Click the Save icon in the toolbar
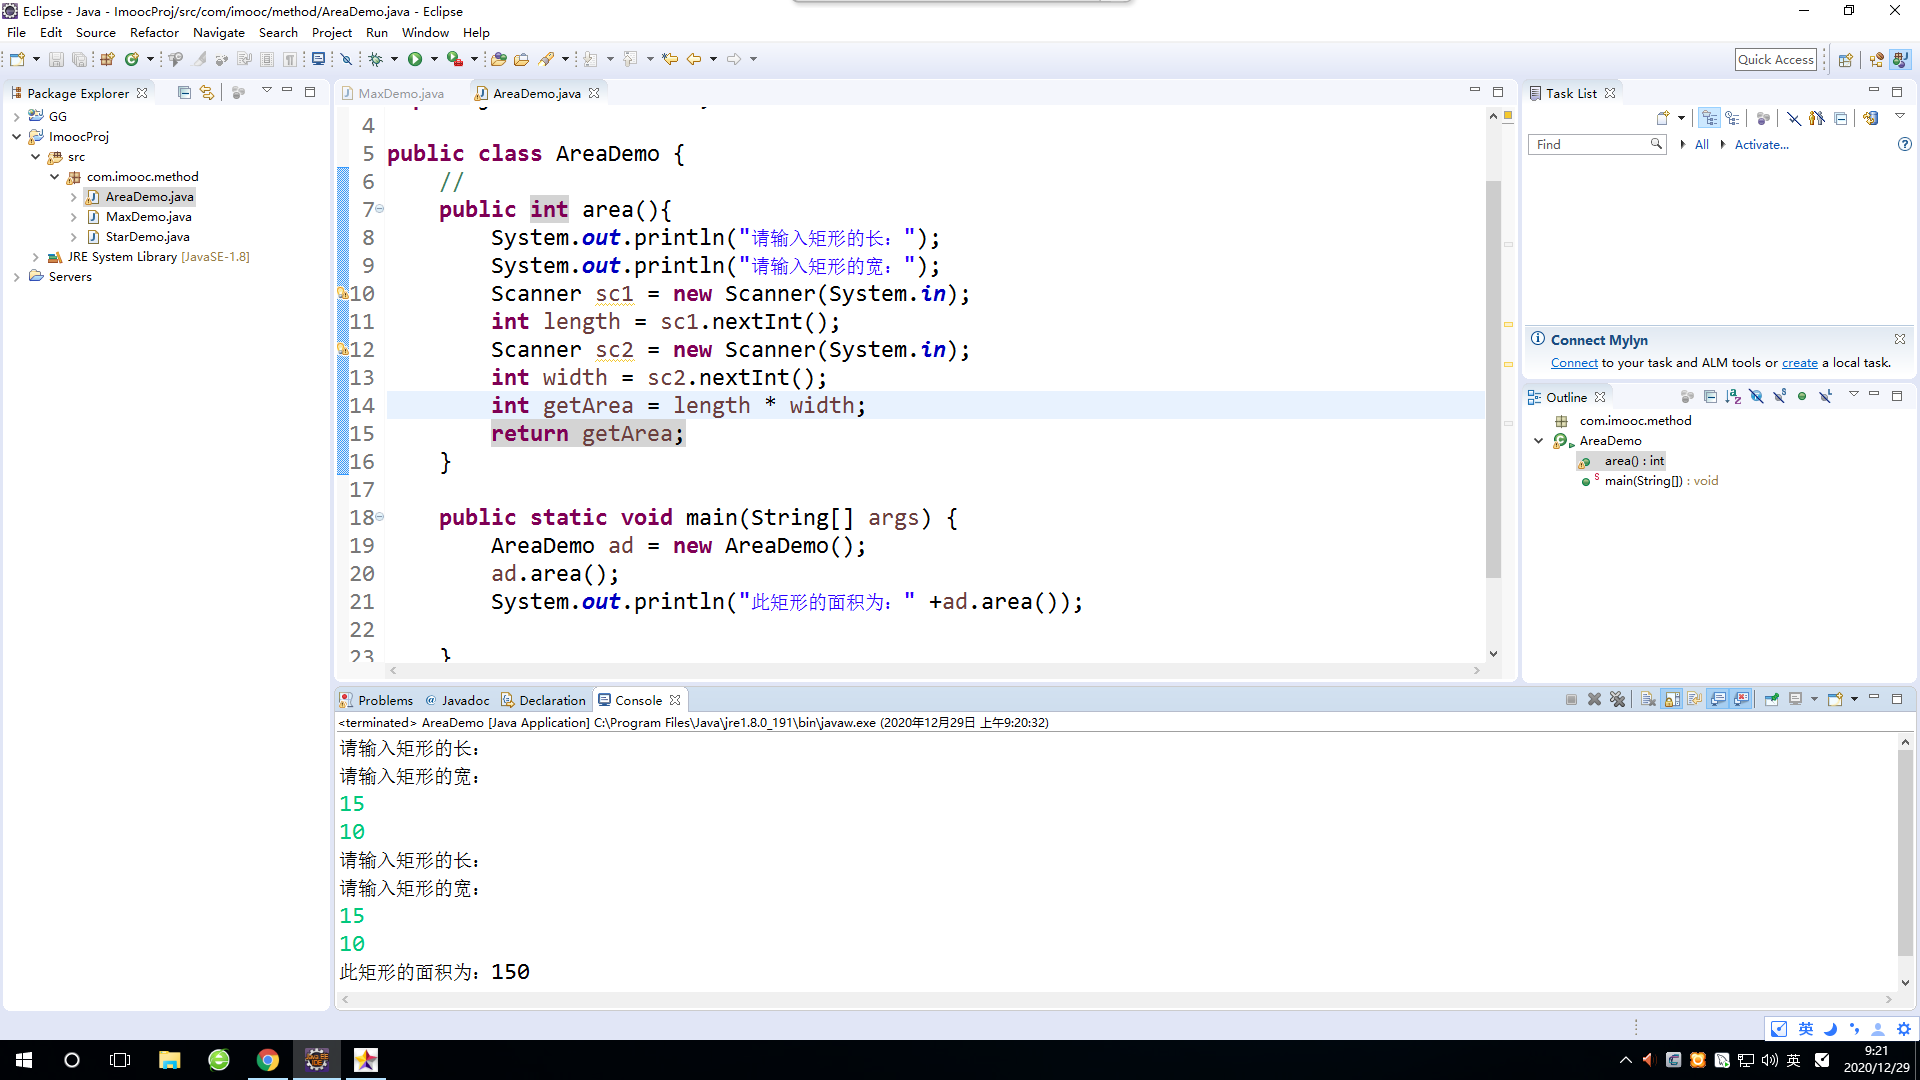The height and width of the screenshot is (1080, 1920). (56, 59)
